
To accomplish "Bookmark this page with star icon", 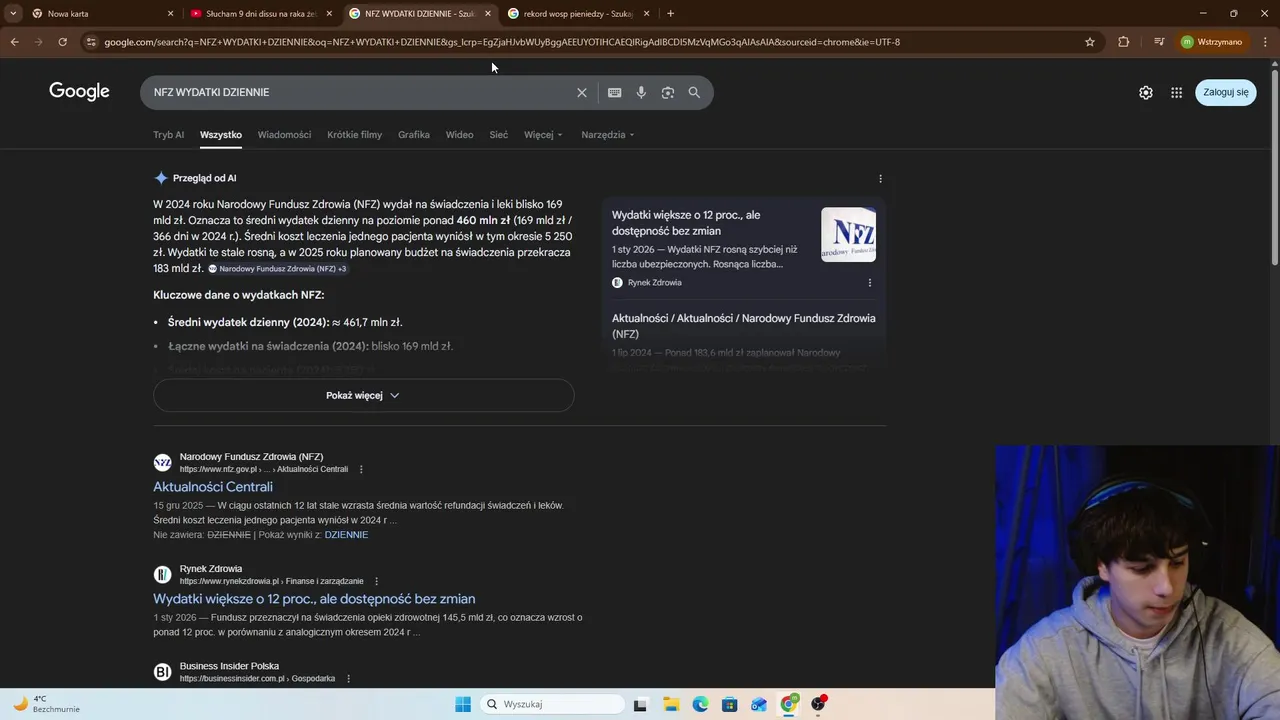I will [1090, 42].
